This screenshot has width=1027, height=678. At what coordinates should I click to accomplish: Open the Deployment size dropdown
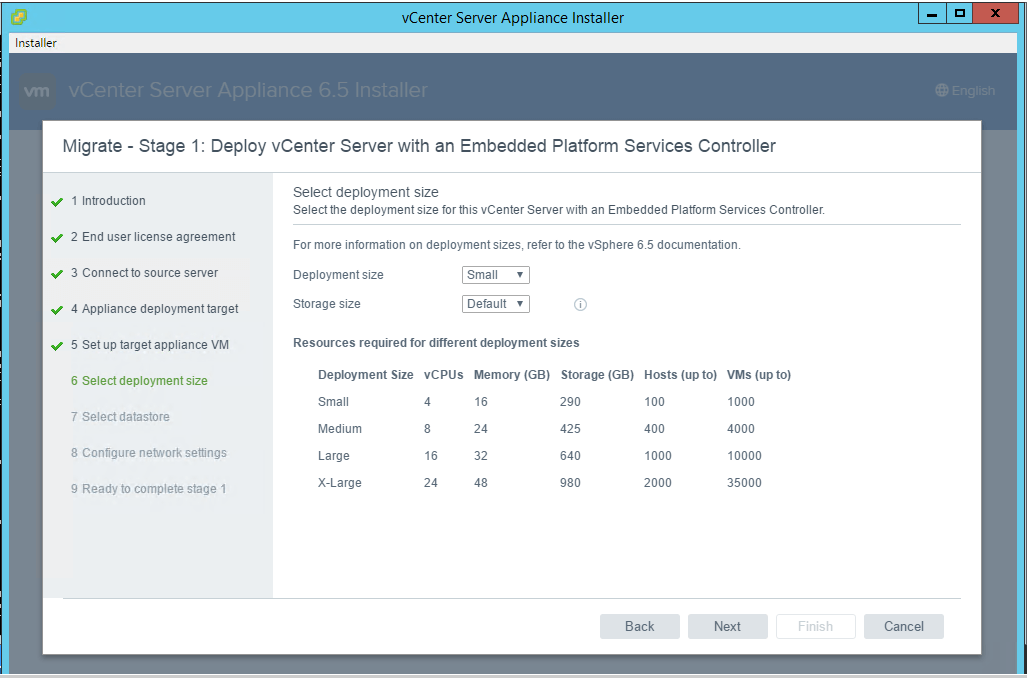(x=496, y=274)
